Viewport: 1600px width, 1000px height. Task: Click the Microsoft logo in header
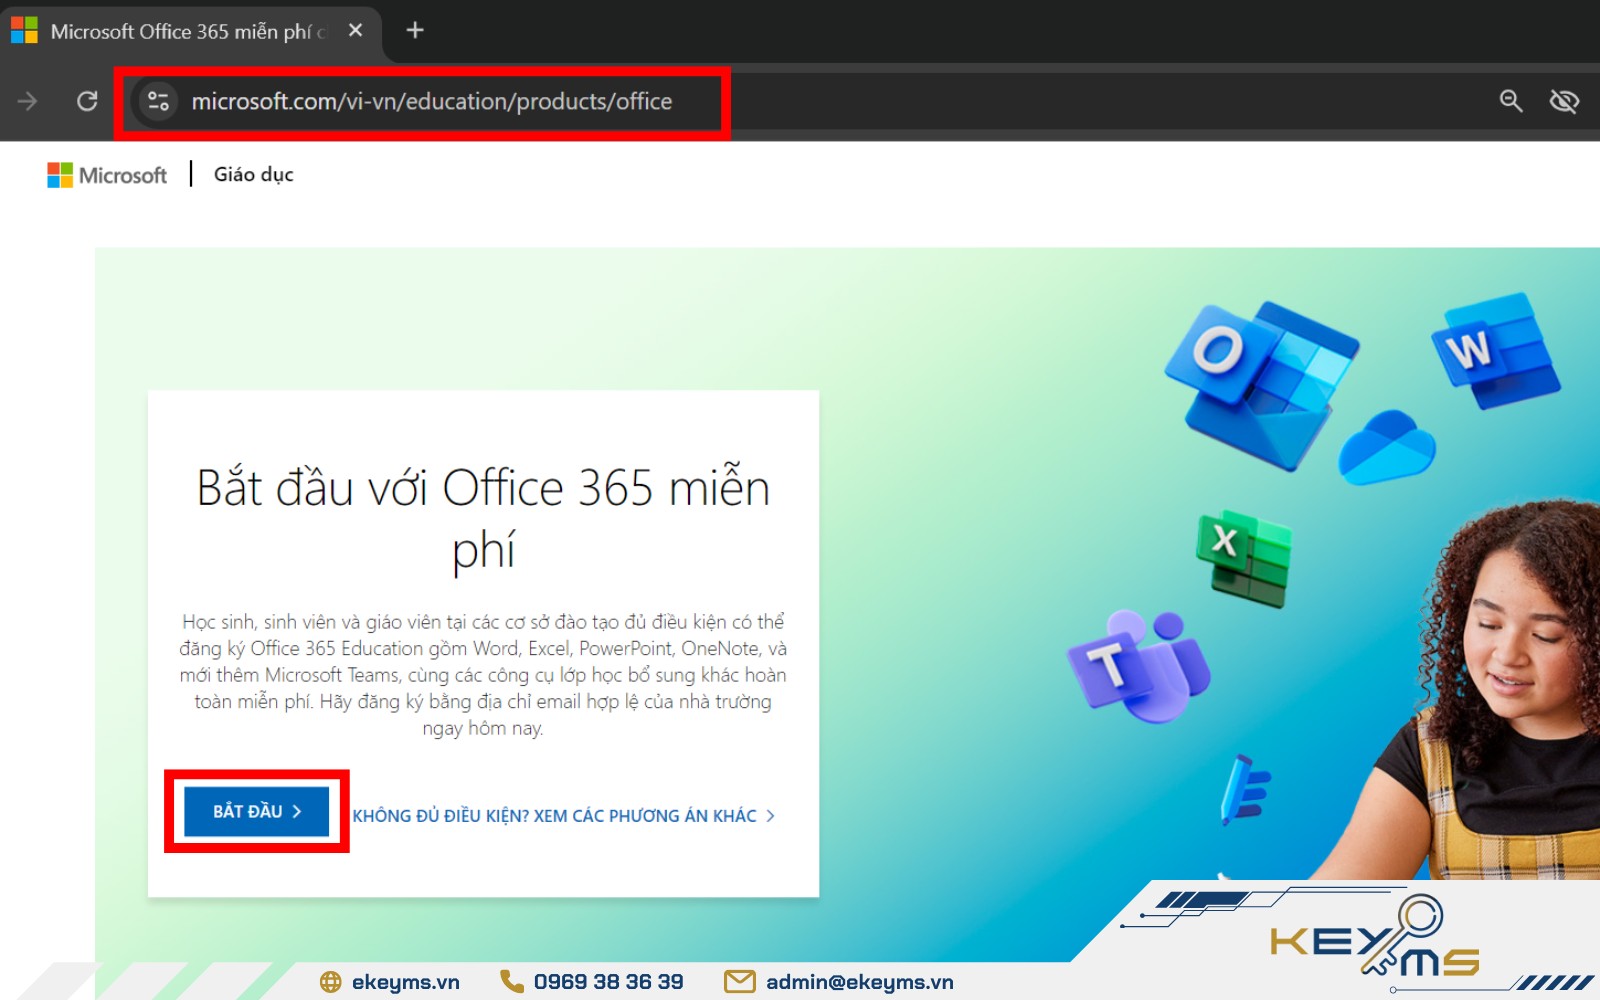pos(107,175)
